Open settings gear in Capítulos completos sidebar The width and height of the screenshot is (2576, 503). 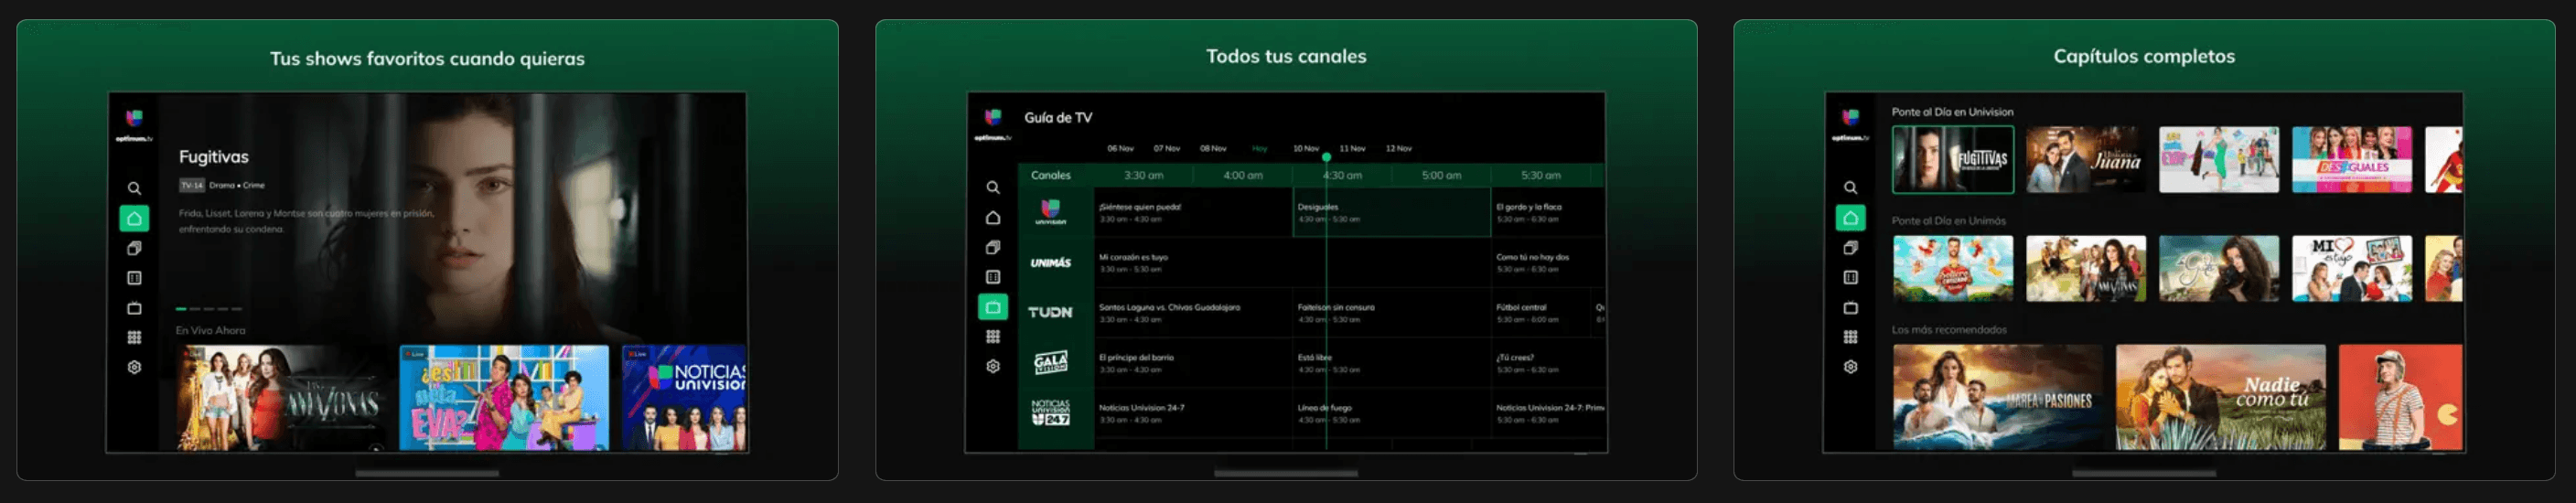pyautogui.click(x=1851, y=366)
